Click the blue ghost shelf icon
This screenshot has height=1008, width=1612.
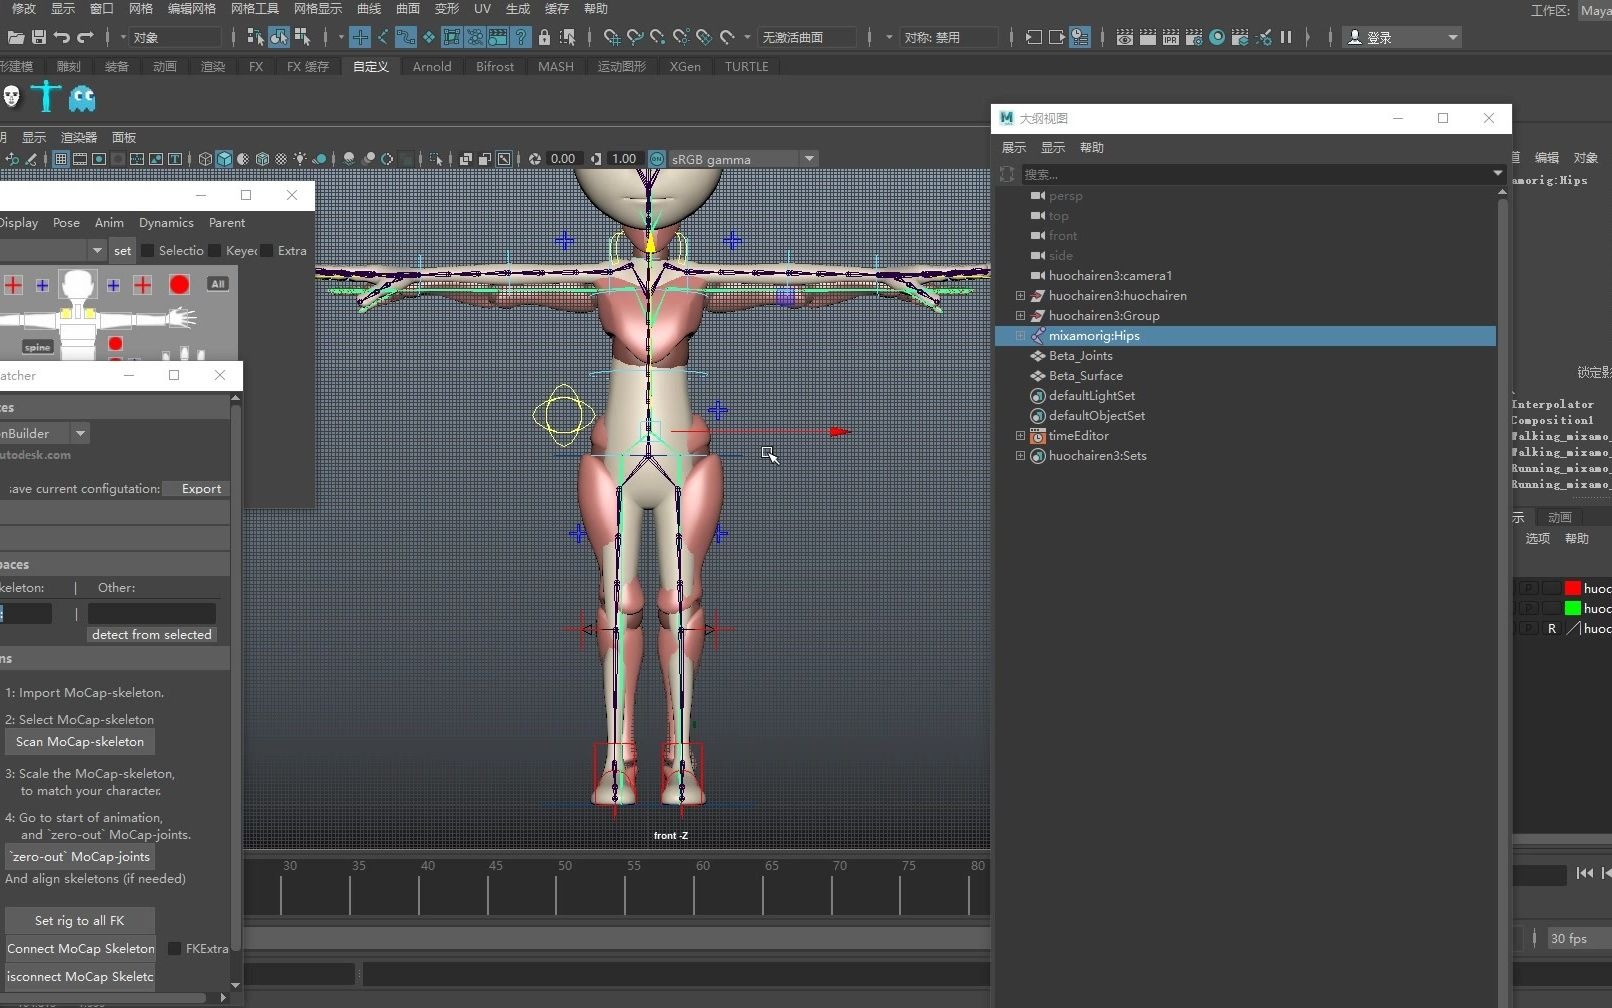[x=82, y=98]
